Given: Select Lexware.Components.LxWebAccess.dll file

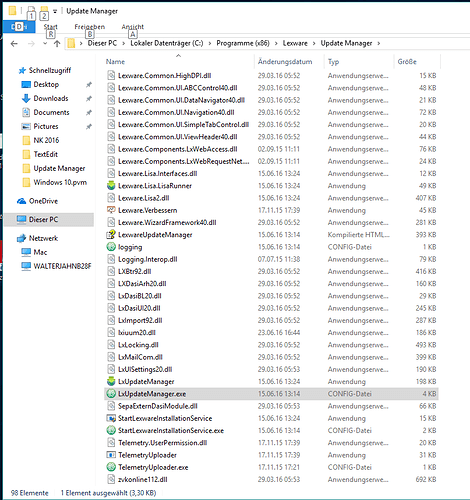Looking at the screenshot, I should pos(178,149).
